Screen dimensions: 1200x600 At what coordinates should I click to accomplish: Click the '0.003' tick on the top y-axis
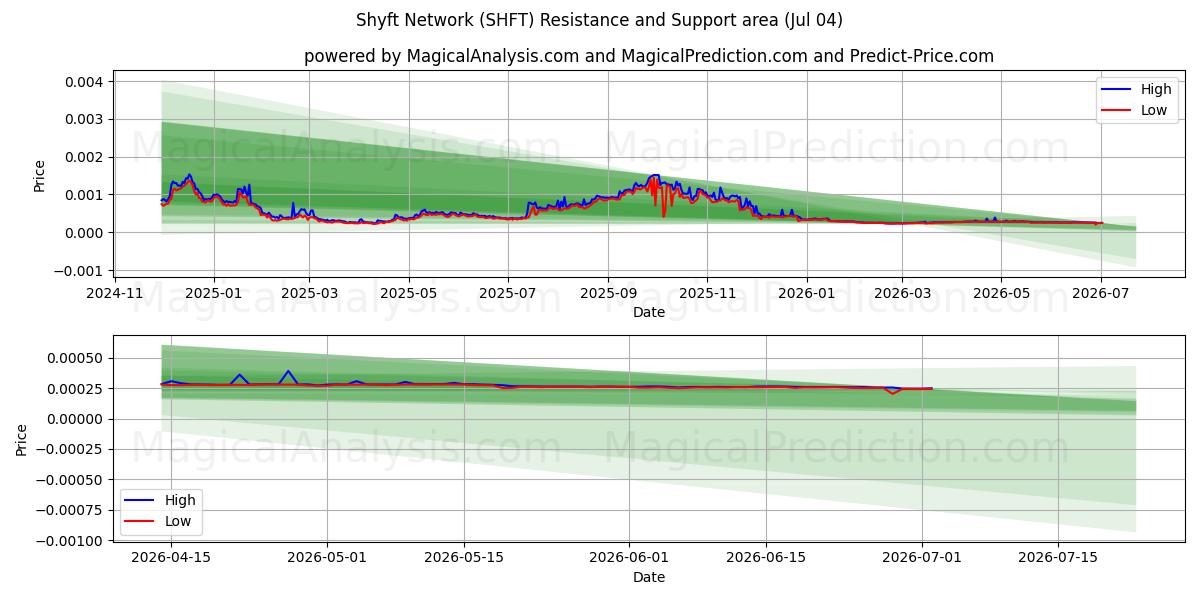[x=85, y=119]
